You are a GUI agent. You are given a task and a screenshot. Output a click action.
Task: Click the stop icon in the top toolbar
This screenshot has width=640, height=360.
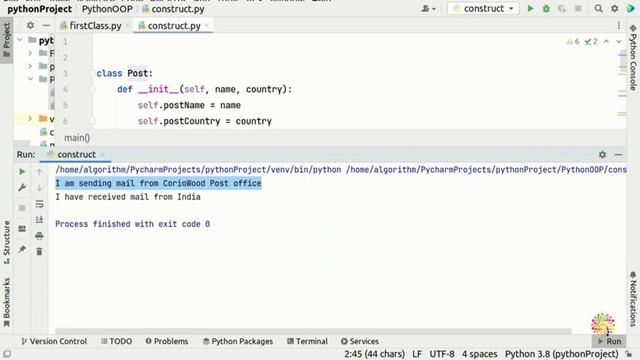[578, 9]
